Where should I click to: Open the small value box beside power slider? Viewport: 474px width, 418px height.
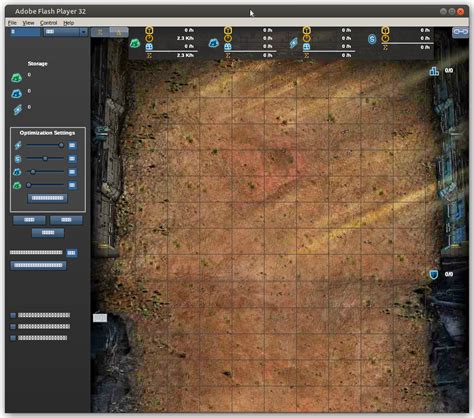coord(72,145)
